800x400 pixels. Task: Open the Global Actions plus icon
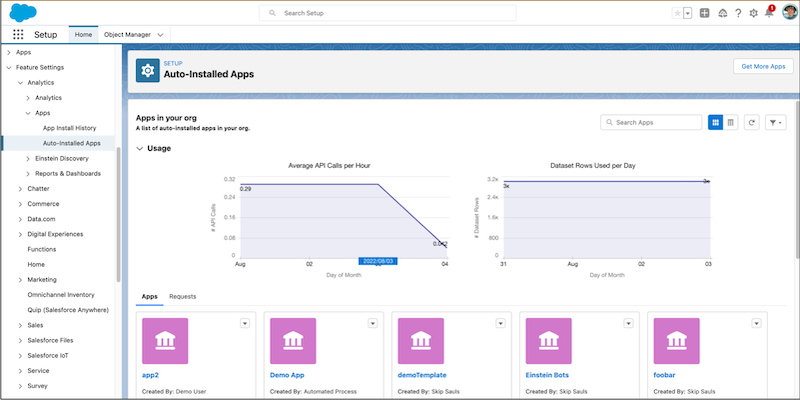click(x=705, y=13)
